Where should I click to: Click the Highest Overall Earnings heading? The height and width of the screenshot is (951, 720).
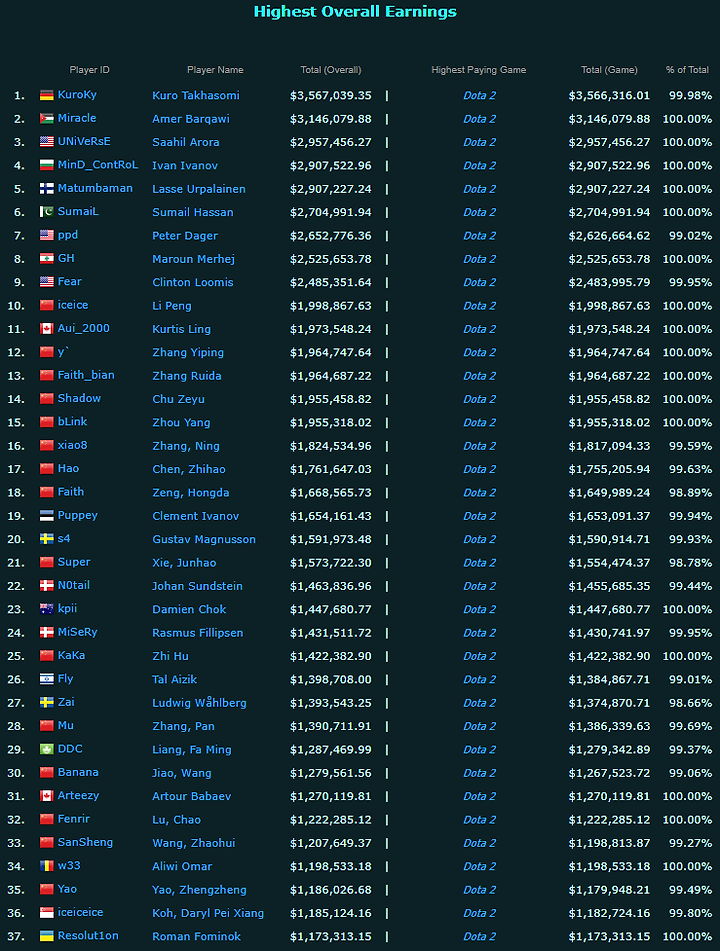355,12
